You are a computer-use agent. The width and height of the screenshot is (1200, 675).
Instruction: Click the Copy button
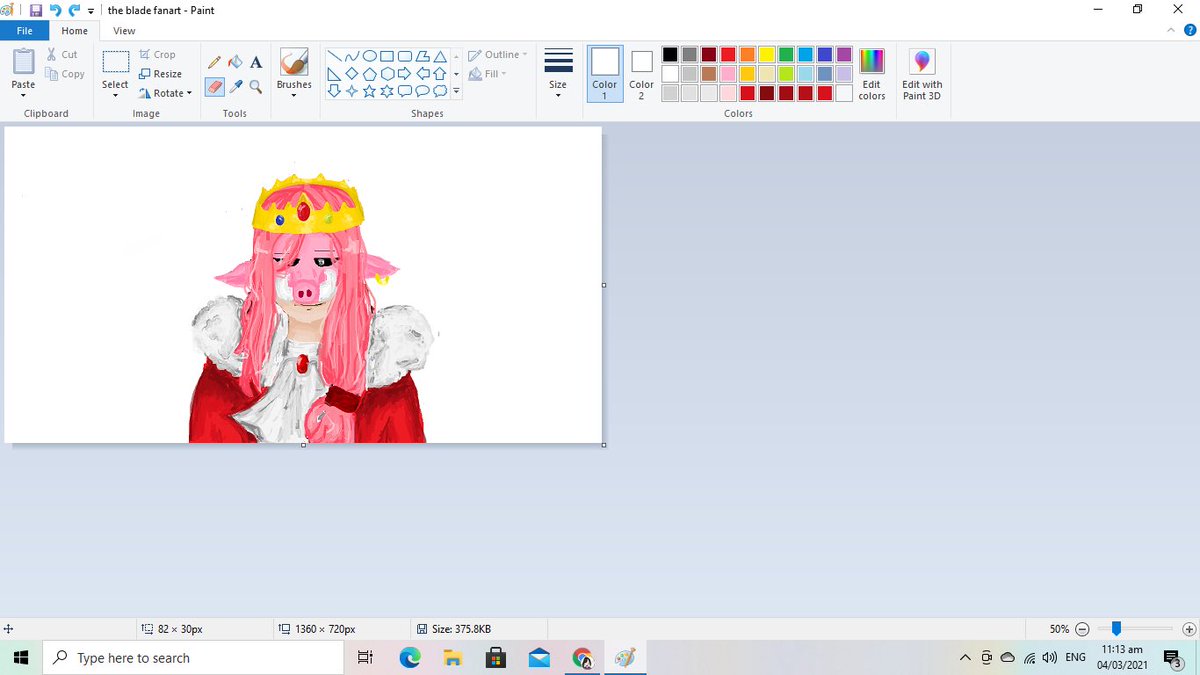coord(65,74)
